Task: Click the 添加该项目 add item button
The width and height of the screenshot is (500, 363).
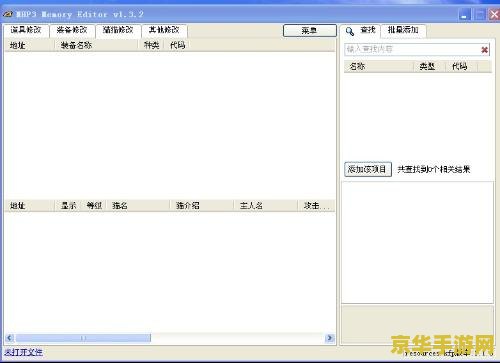Action: tap(368, 169)
